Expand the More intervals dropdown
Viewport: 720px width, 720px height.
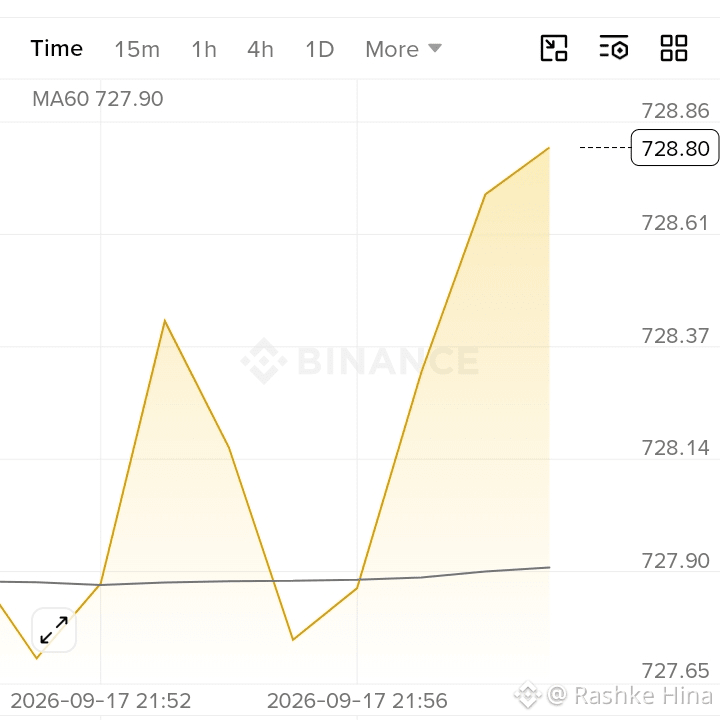pyautogui.click(x=403, y=49)
